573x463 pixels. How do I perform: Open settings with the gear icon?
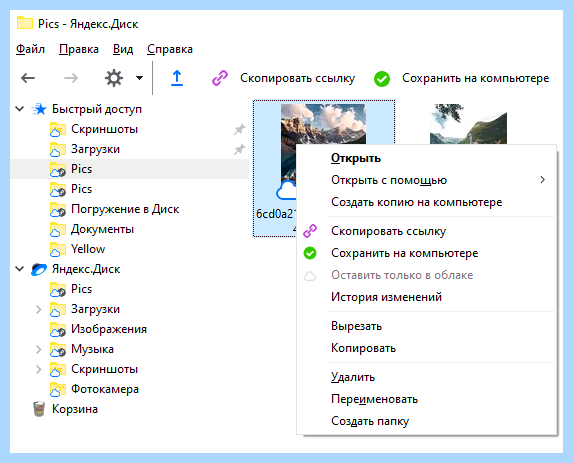click(114, 78)
